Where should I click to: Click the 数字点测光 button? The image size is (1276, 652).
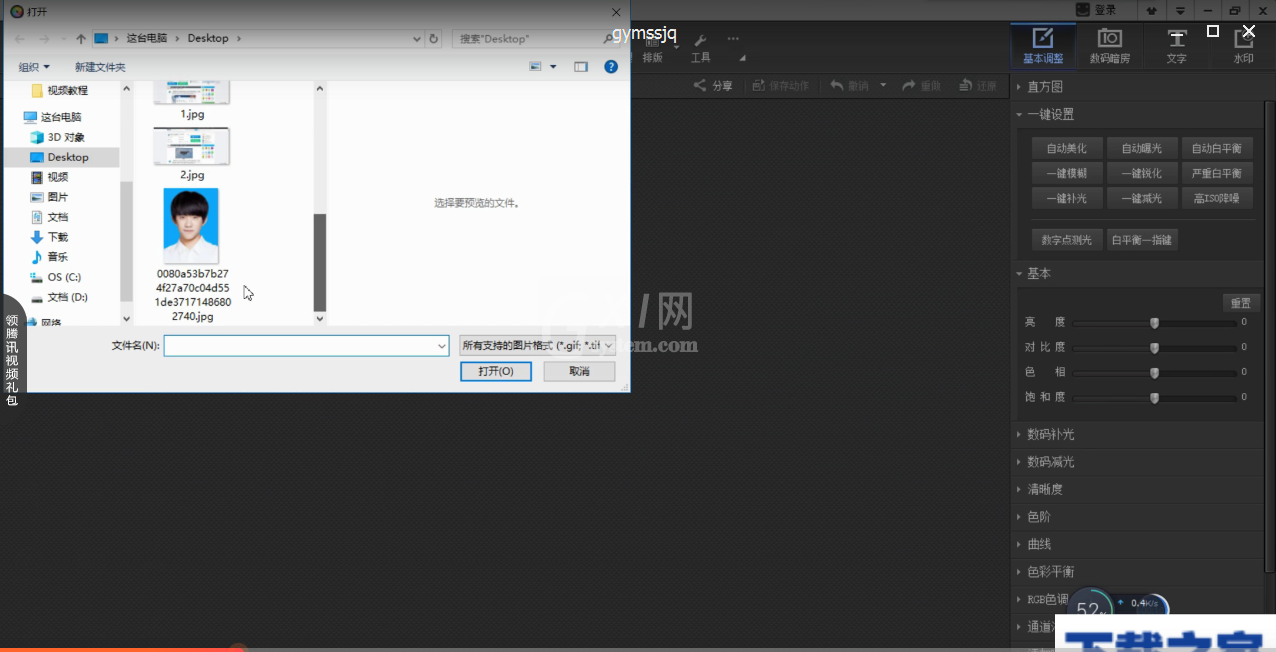pos(1067,240)
